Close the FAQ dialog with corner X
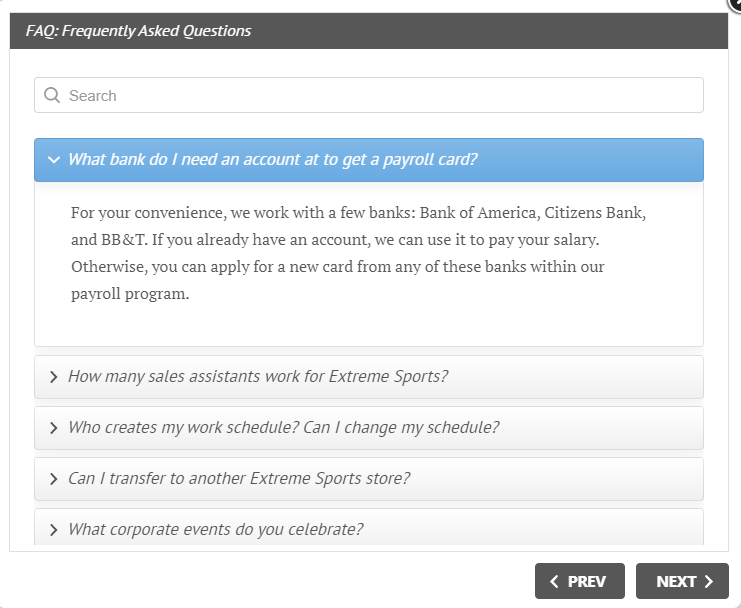The width and height of the screenshot is (741, 608). [x=735, y=5]
